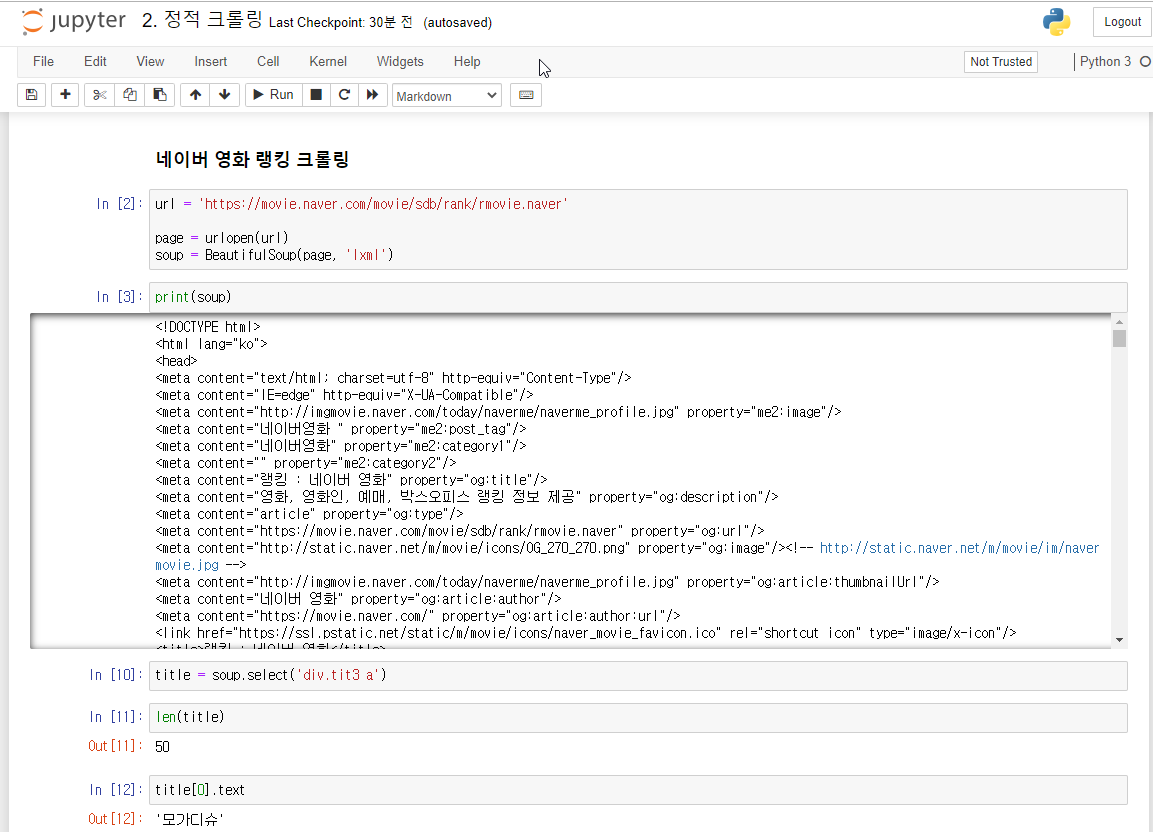Click the '<!DOCTYPE html>' output line
This screenshot has width=1153, height=832.
[x=208, y=327]
